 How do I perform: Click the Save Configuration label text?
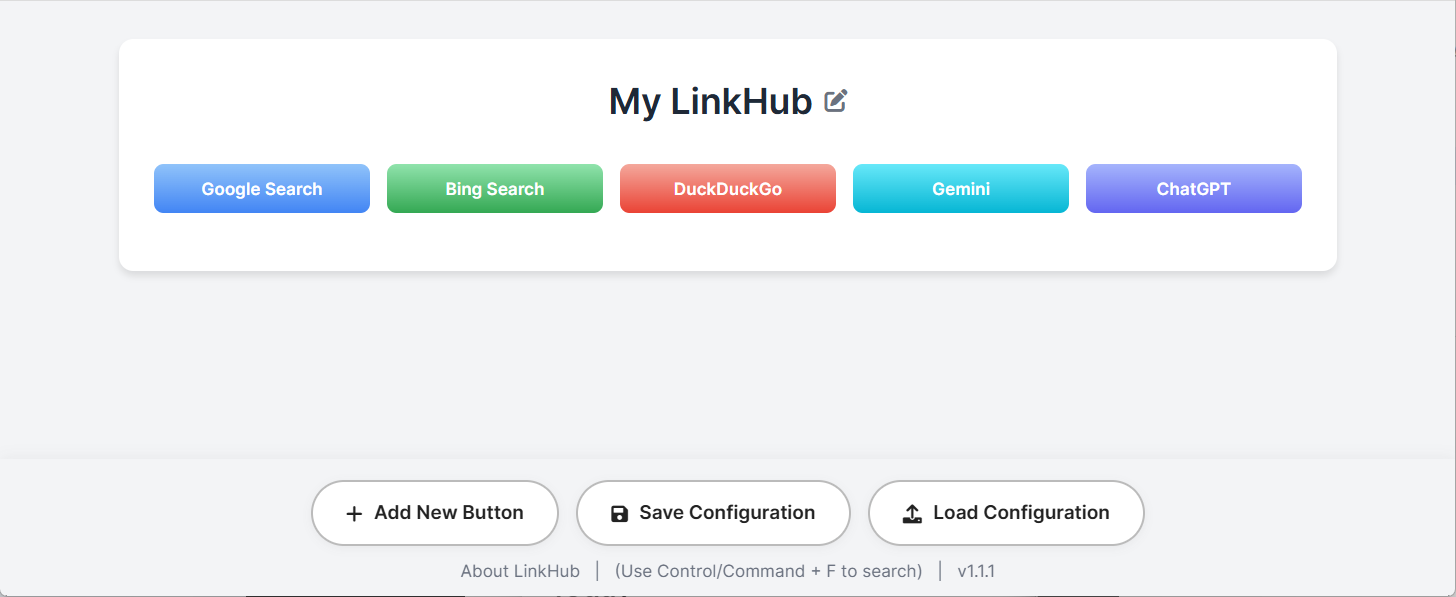[727, 513]
